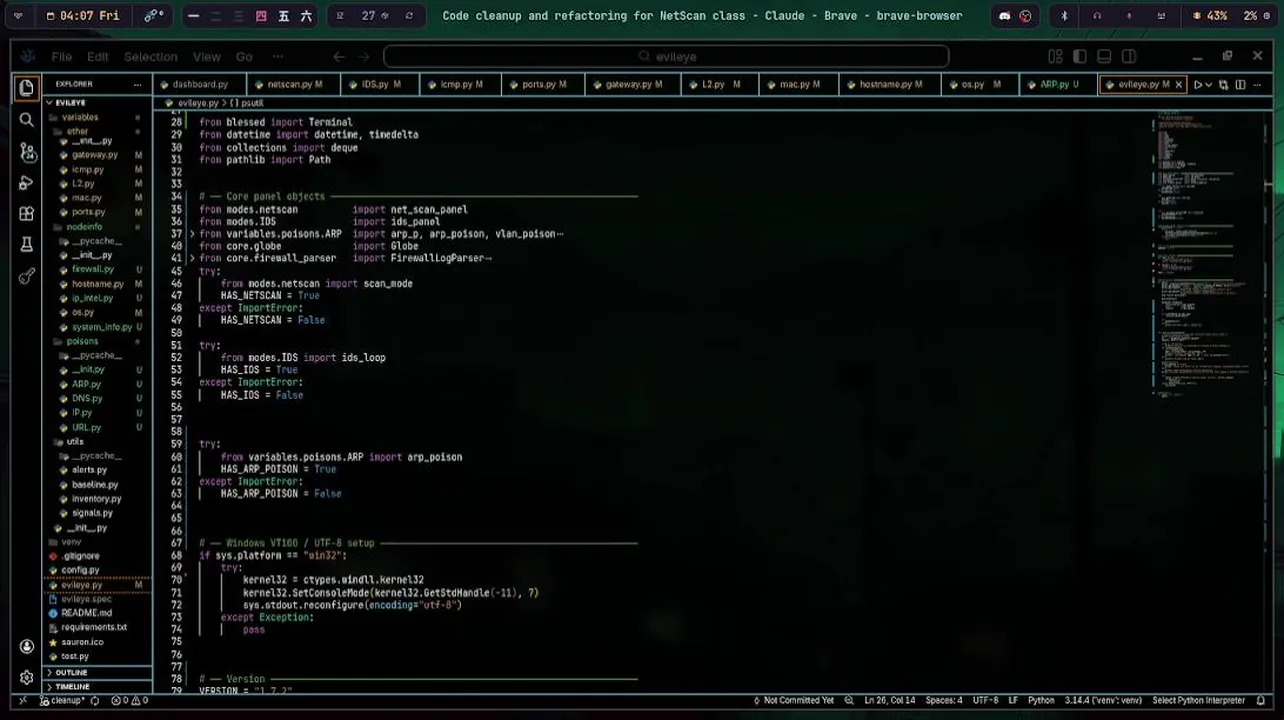Screen dimensions: 1284x720
Task: Open Explorer panel More Actions ellipsis
Action: (137, 84)
